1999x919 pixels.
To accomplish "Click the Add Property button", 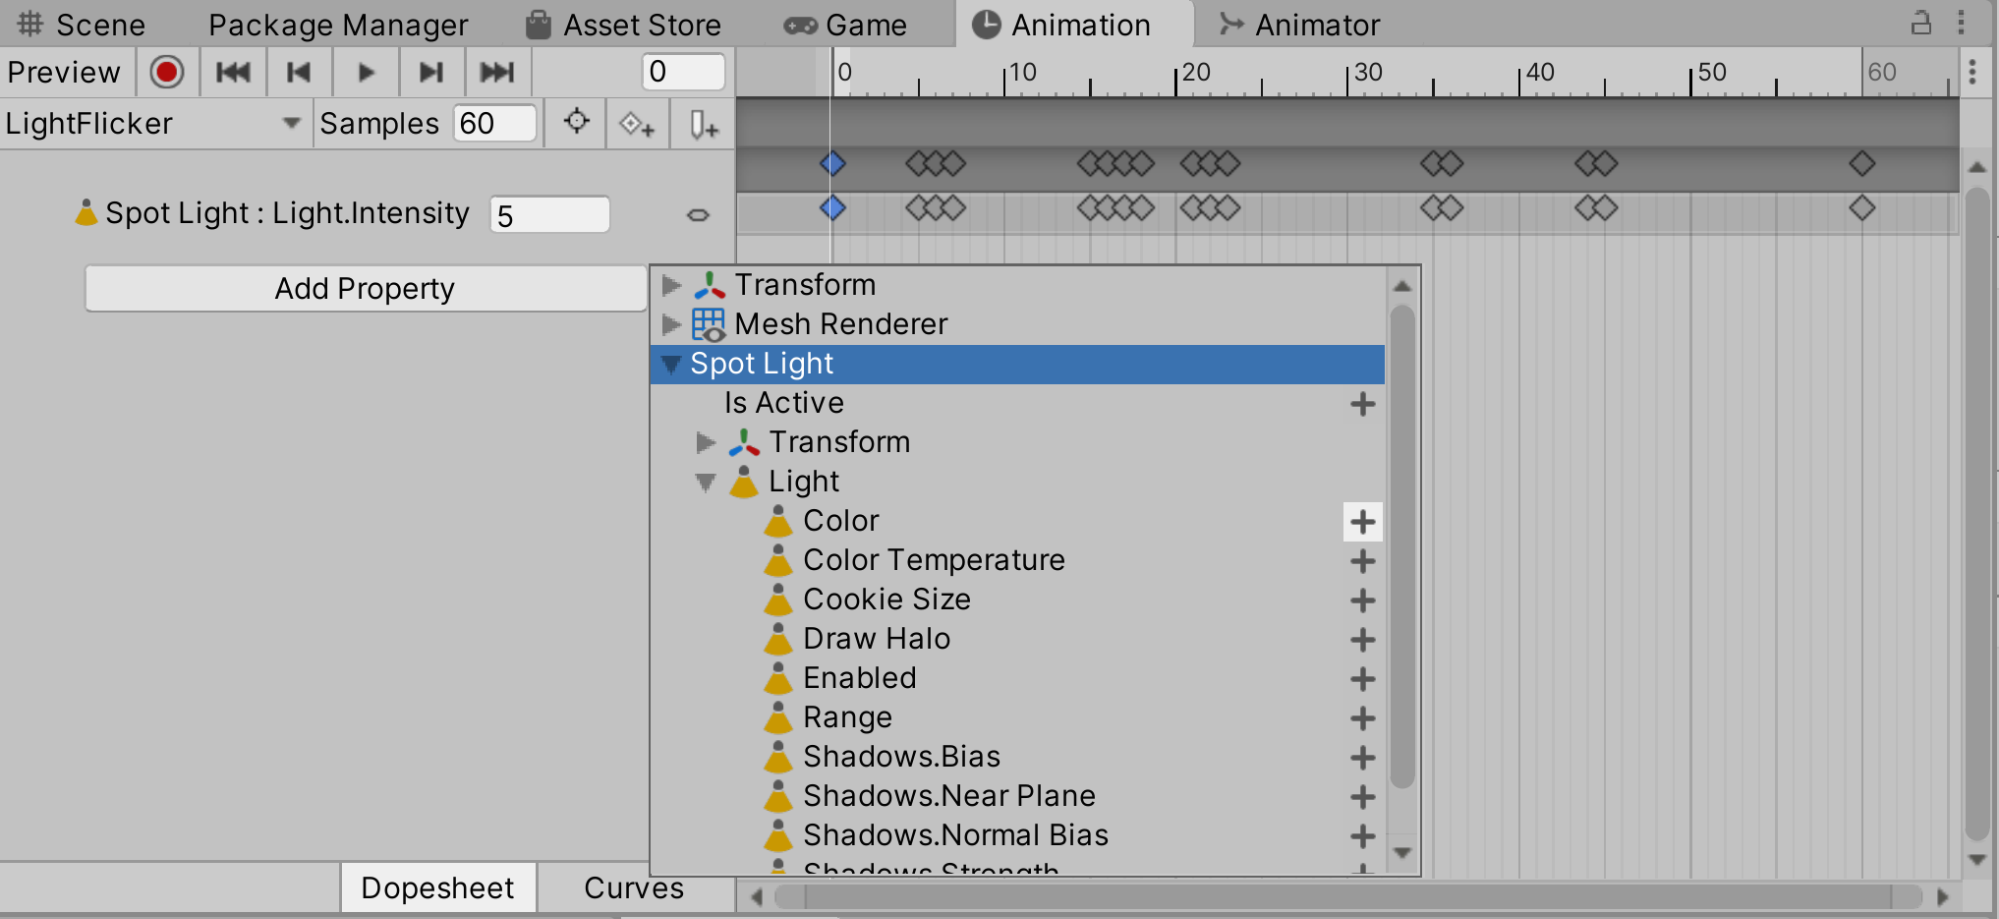I will pos(365,289).
